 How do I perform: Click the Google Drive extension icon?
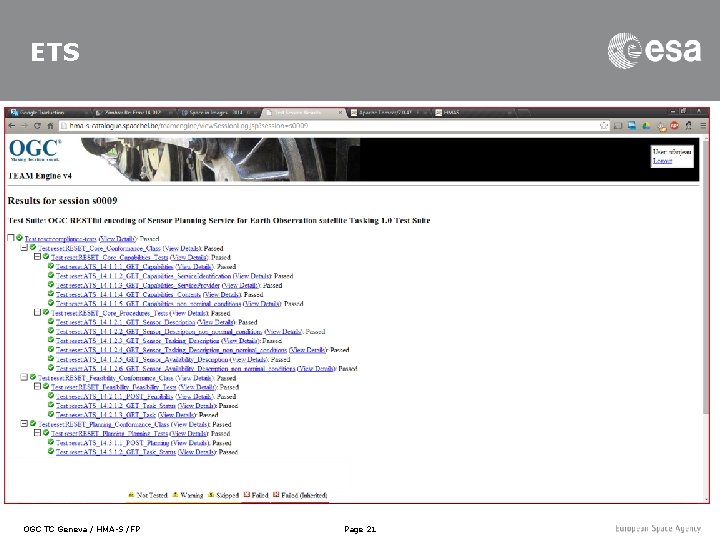[647, 125]
